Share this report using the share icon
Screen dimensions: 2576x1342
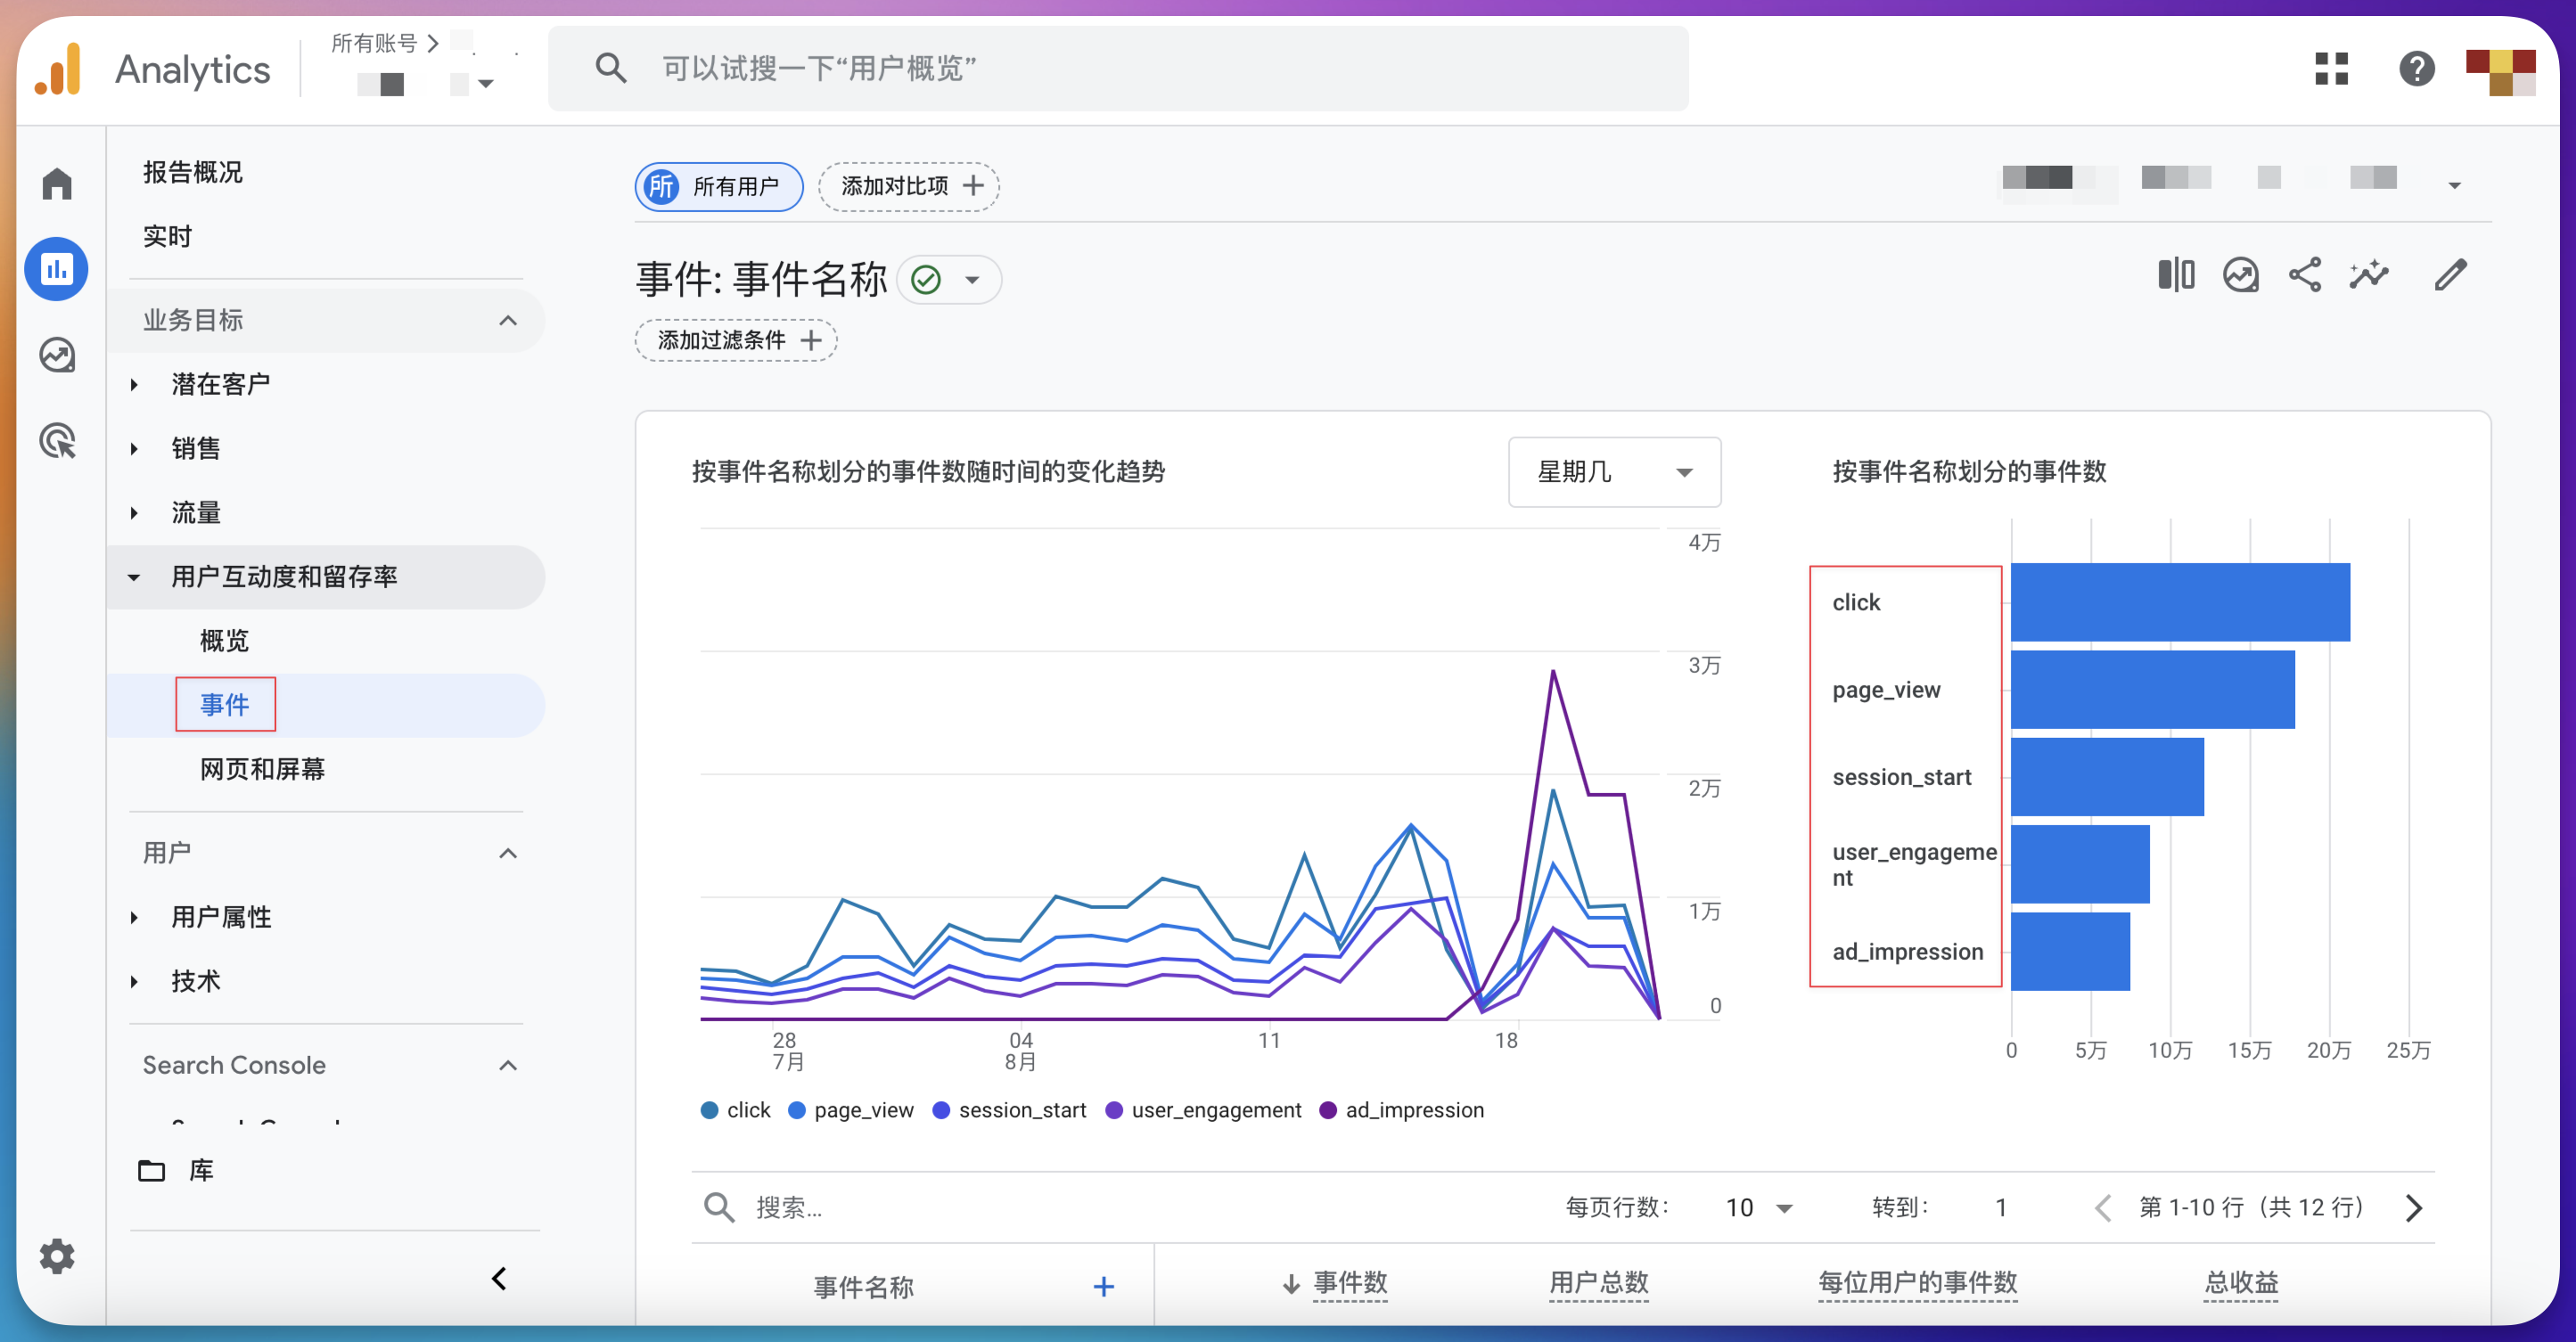click(x=2305, y=275)
